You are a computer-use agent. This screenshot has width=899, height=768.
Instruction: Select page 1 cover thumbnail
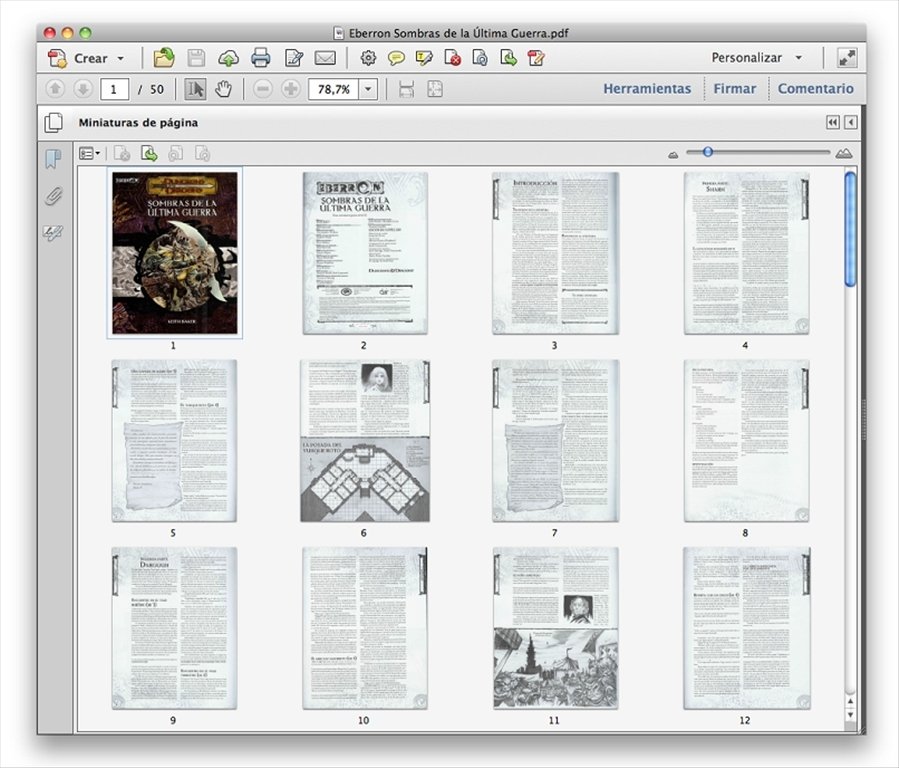coord(175,253)
